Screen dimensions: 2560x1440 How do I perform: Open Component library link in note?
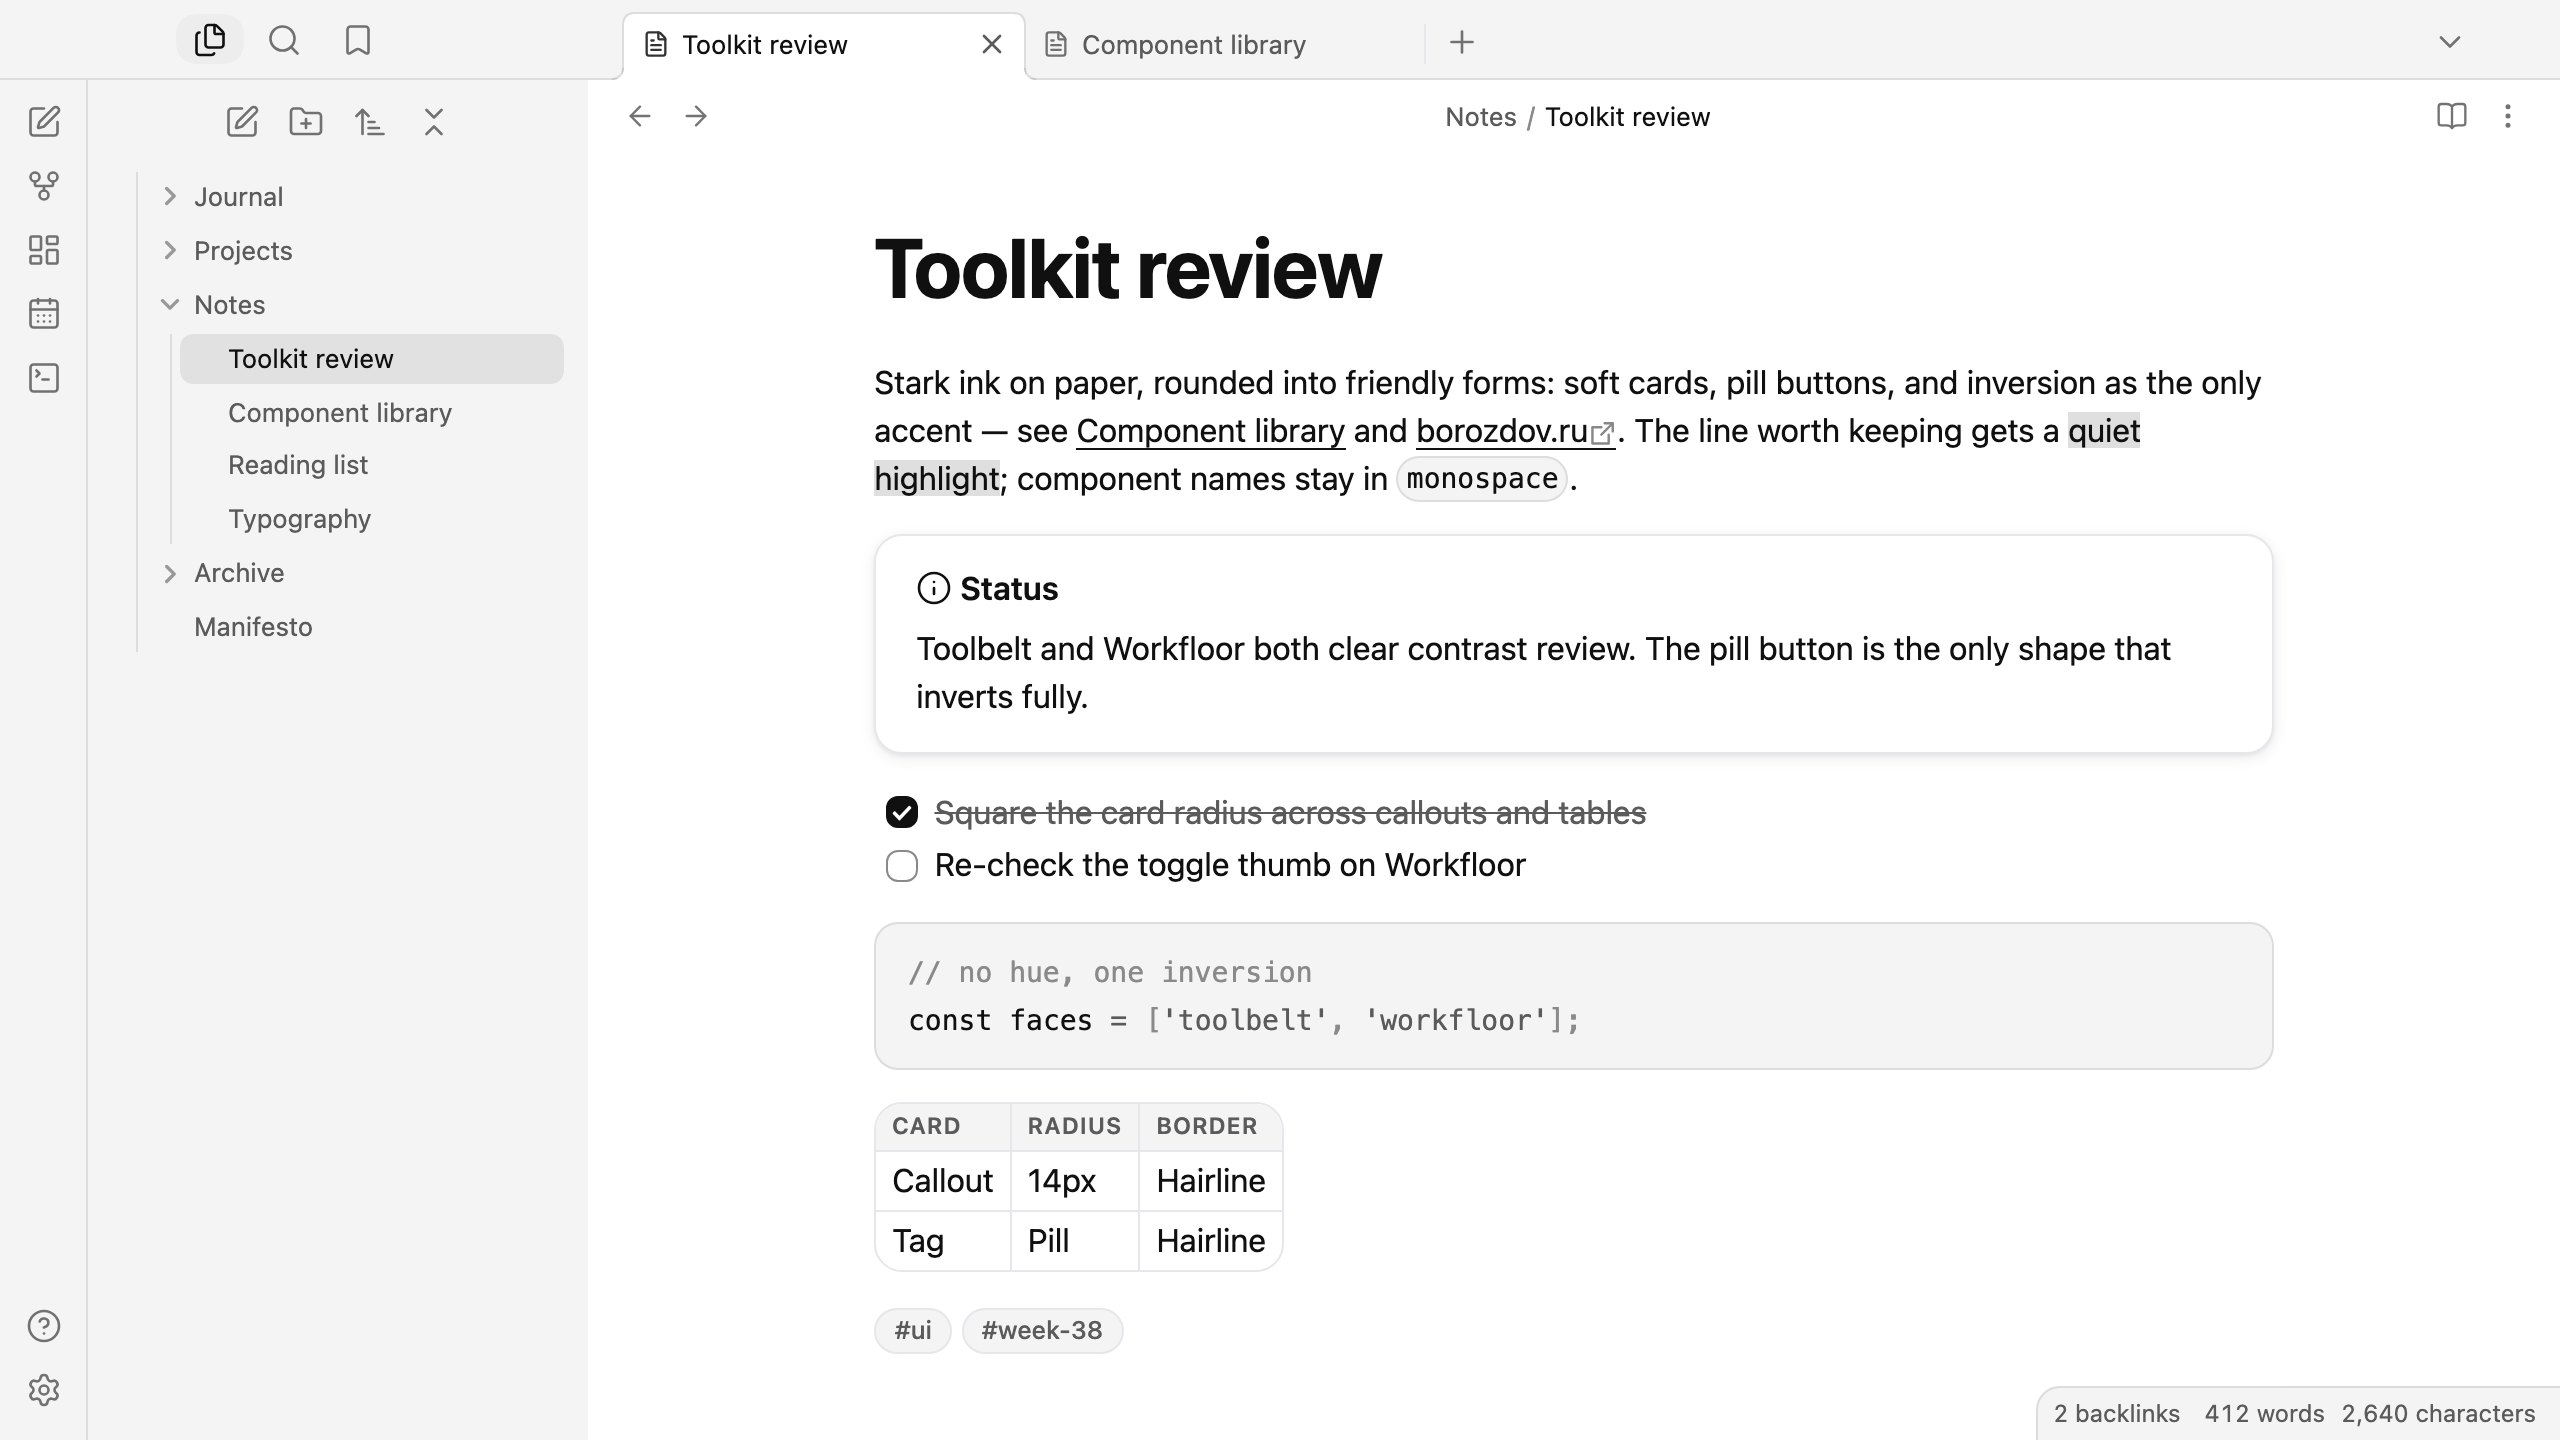(x=1210, y=431)
